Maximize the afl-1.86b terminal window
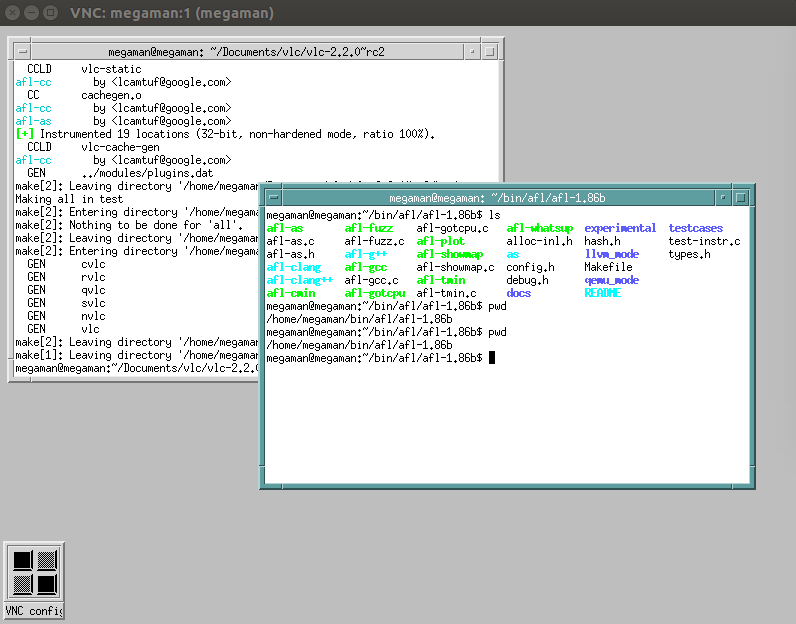 (739, 197)
